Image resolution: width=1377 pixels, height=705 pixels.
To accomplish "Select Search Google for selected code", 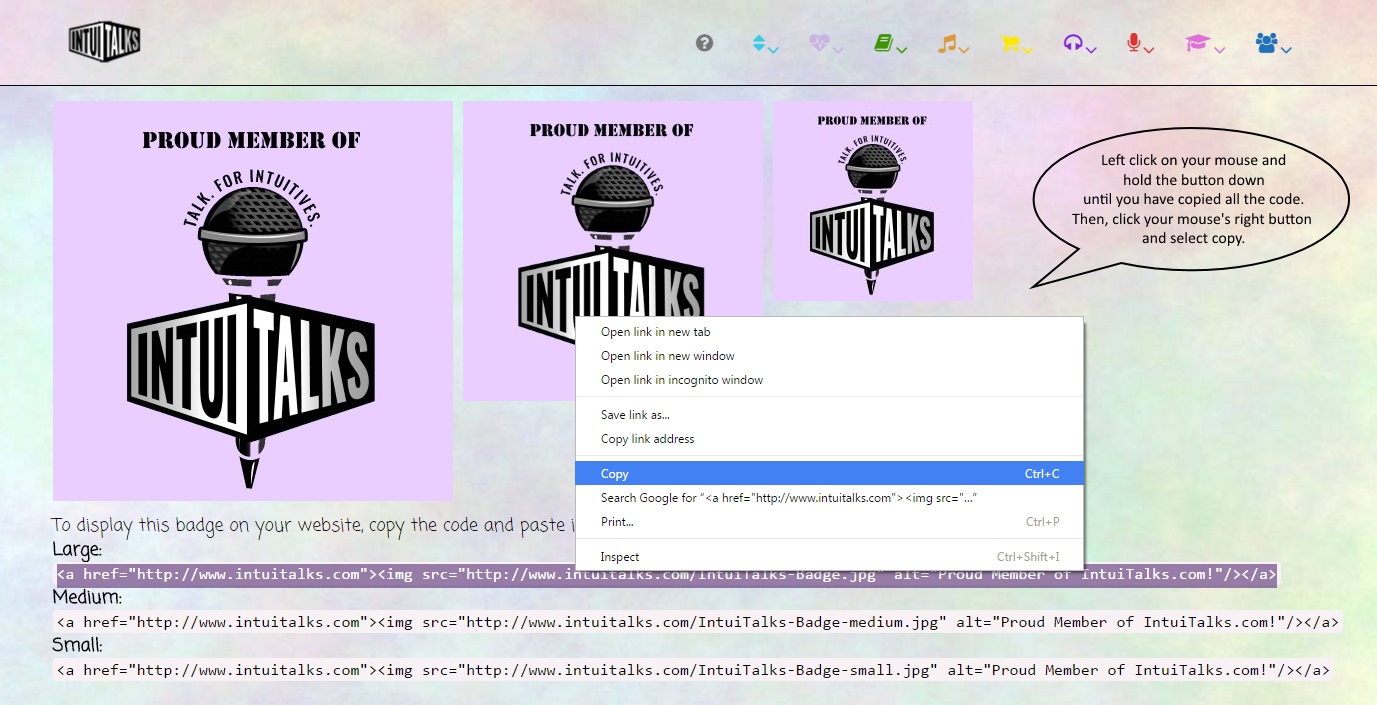I will click(x=830, y=498).
